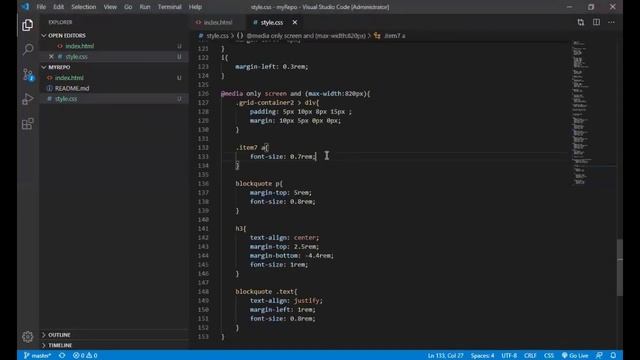Screen dimensions: 640x360
Task: Open the Terminal menu
Action: pos(169,7)
